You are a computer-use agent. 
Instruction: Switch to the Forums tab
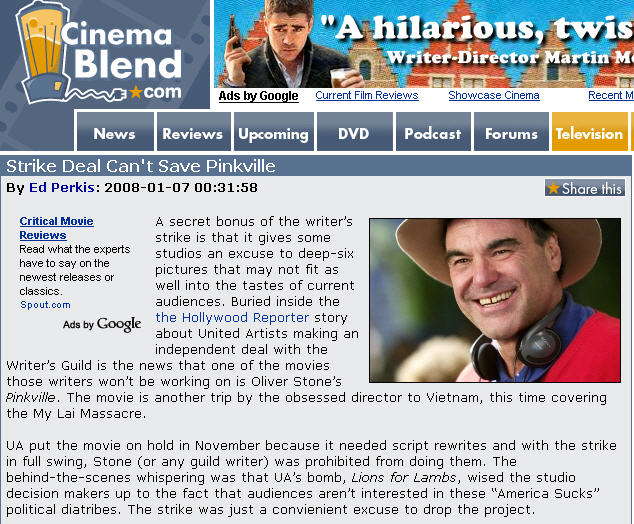click(x=511, y=133)
